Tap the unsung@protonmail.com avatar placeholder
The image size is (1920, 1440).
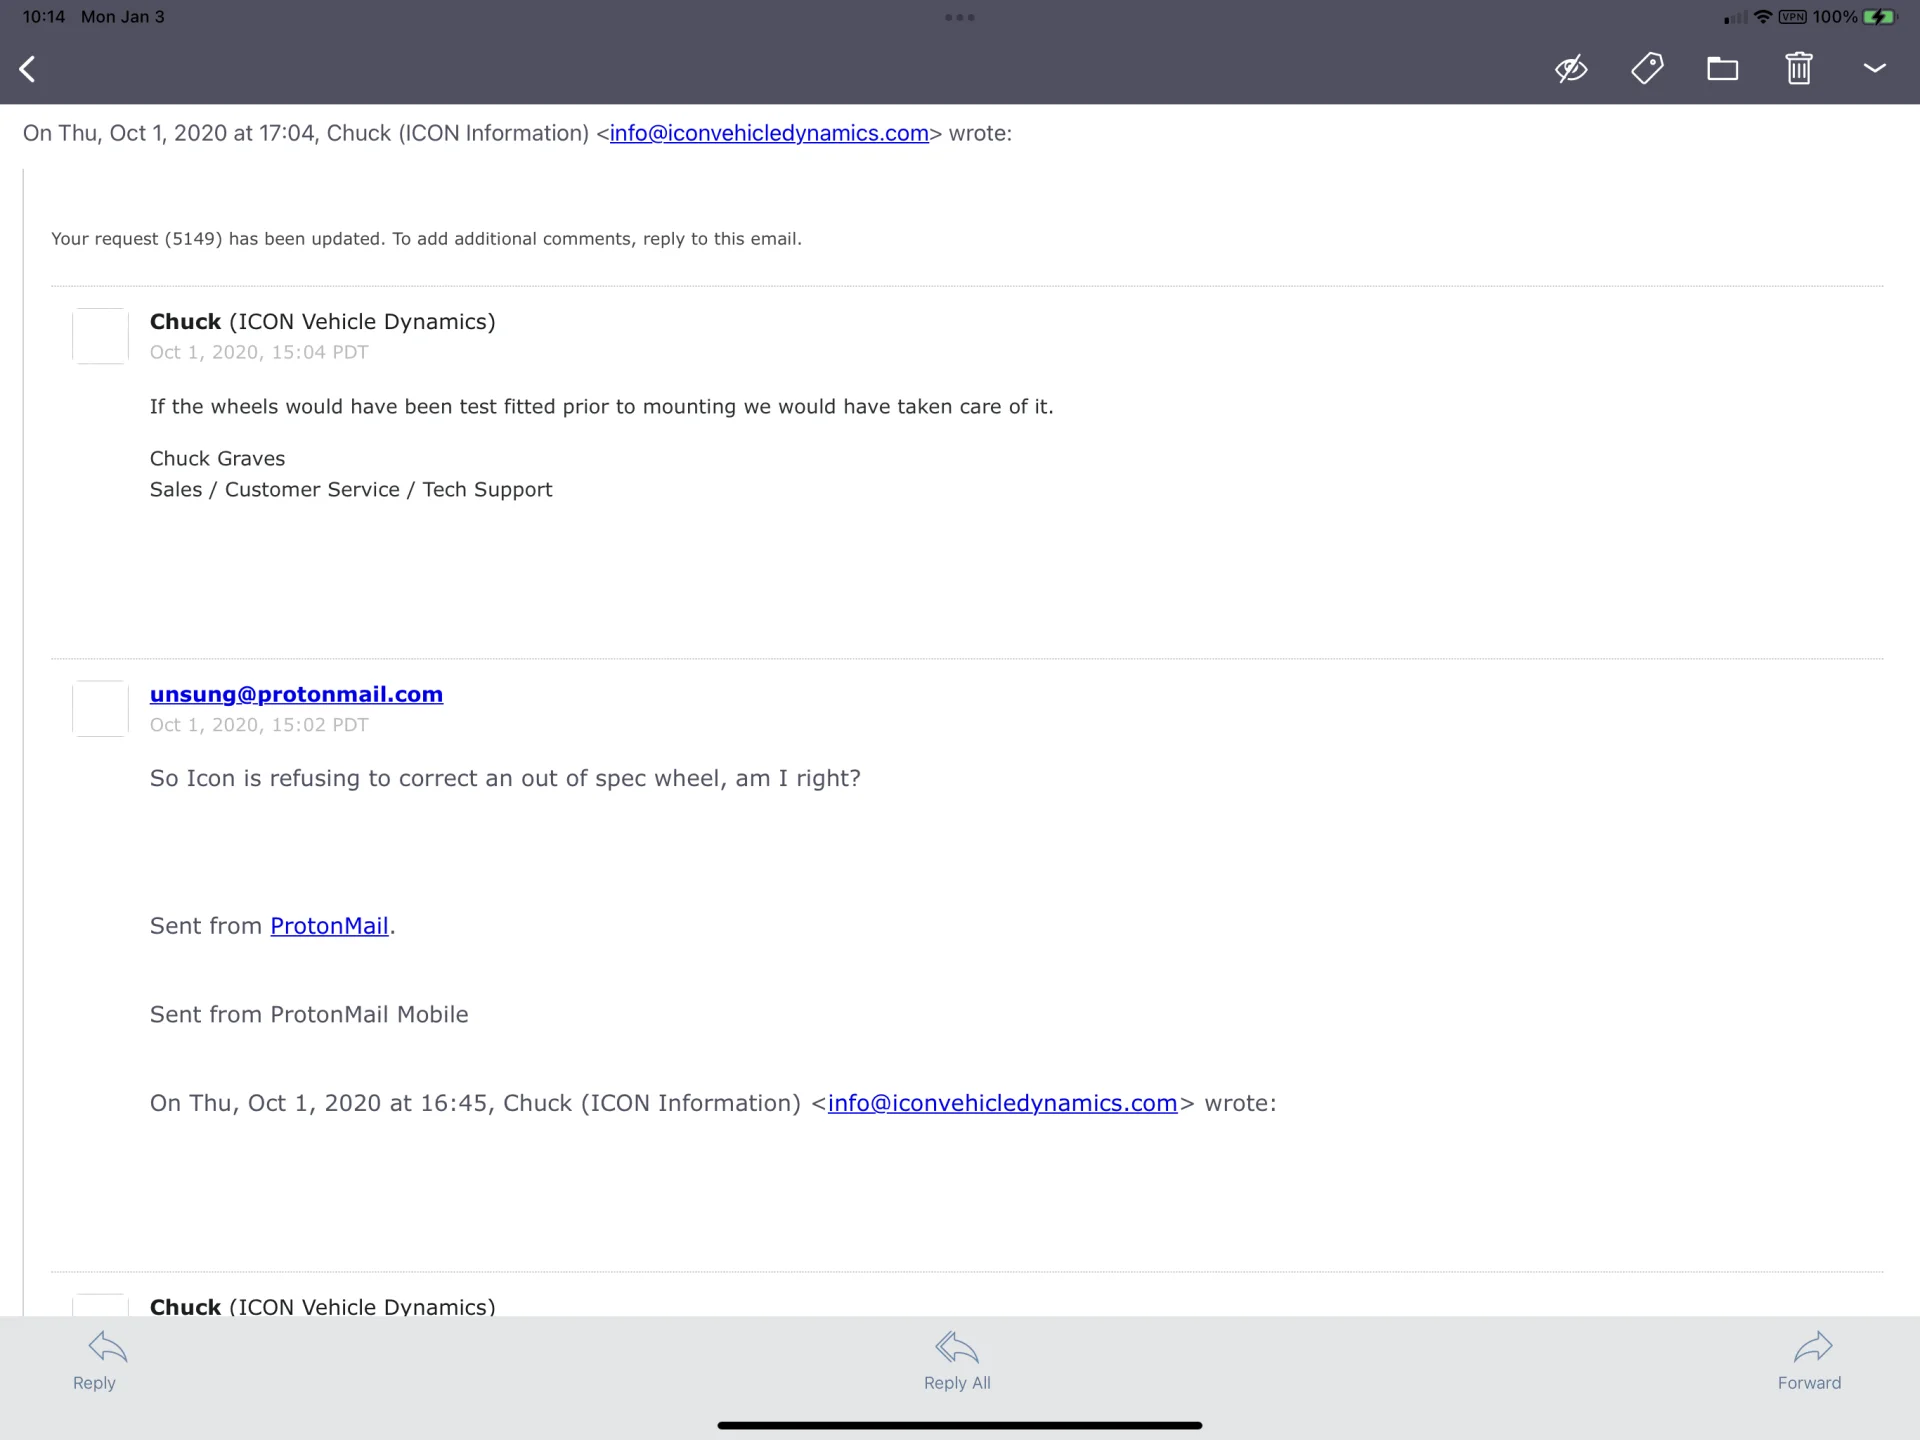pyautogui.click(x=100, y=708)
